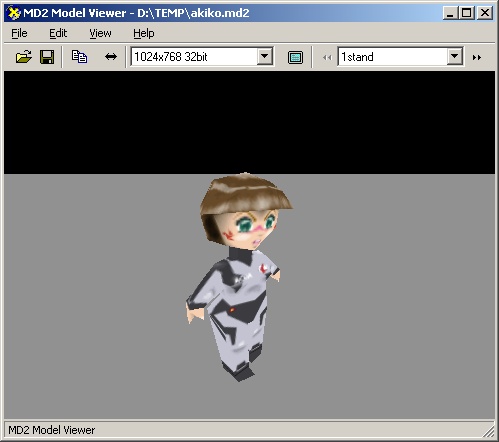Screen dimensions: 499x442
Task: Open the Help menu
Action: [144, 33]
